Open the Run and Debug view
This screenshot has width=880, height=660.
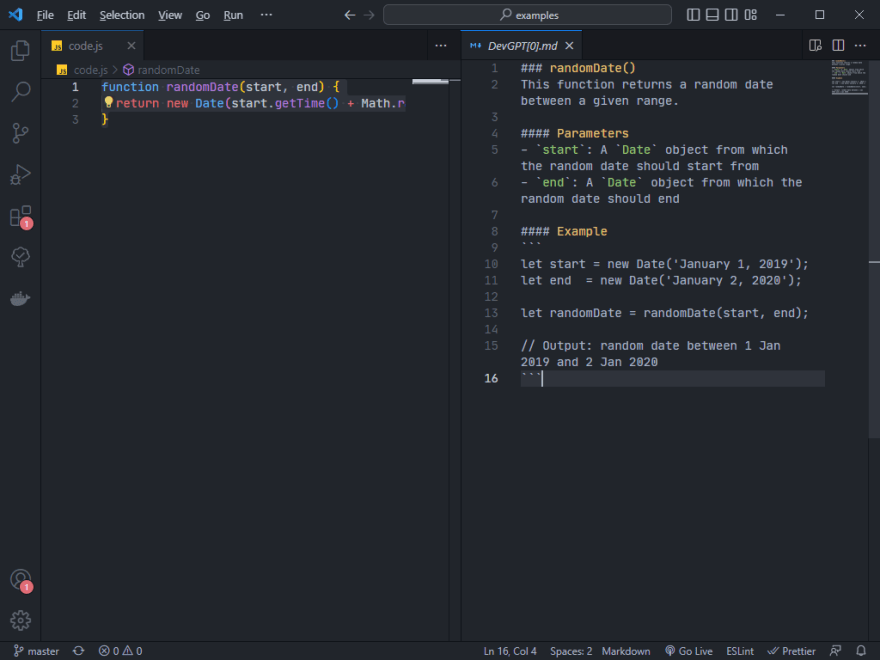tap(20, 175)
